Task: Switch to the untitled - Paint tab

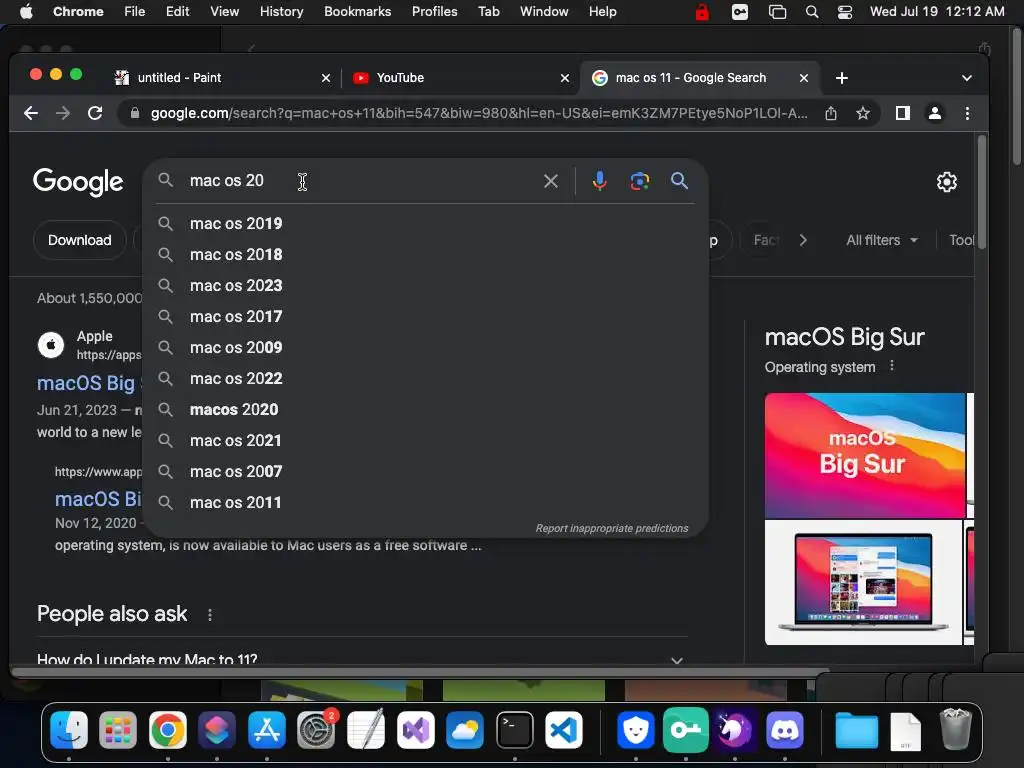Action: pyautogui.click(x=222, y=78)
